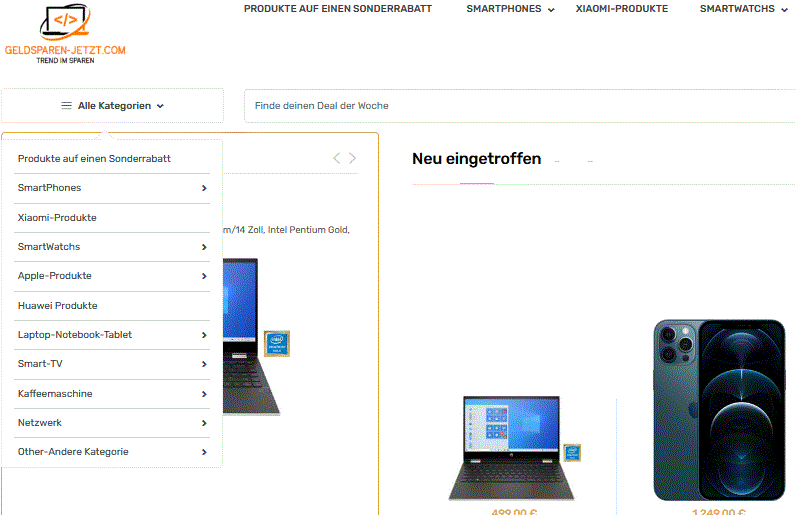796x515 pixels.
Task: Open Produkte auf einen Sonderrabatt top link
Action: pos(338,9)
